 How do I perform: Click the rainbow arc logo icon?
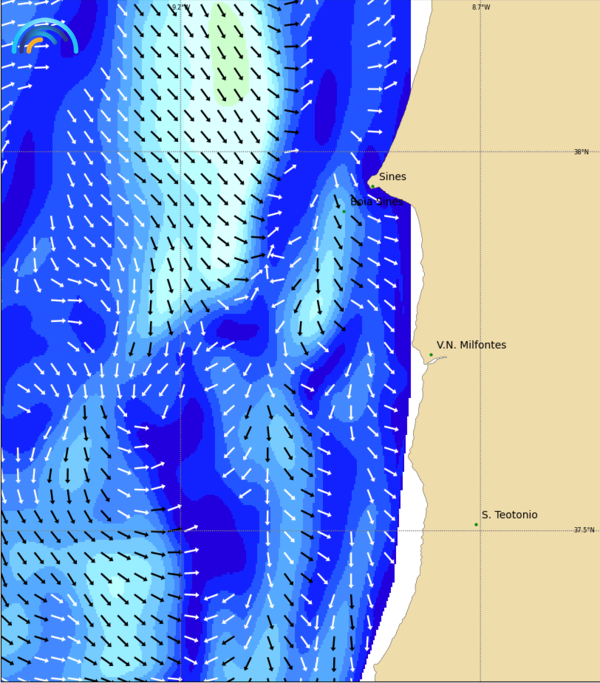click(x=44, y=37)
